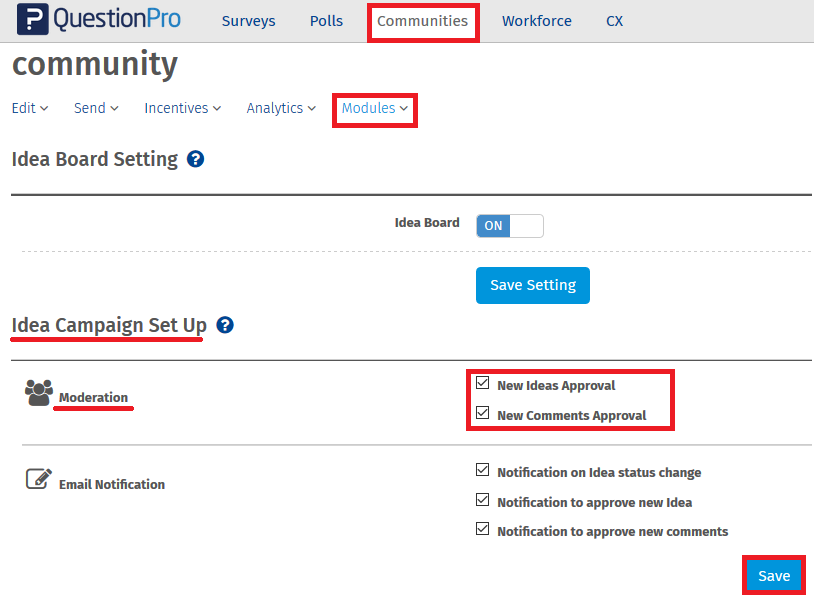Open the Analytics dropdown menu
Image resolution: width=814 pixels, height=599 pixels.
pyautogui.click(x=281, y=108)
